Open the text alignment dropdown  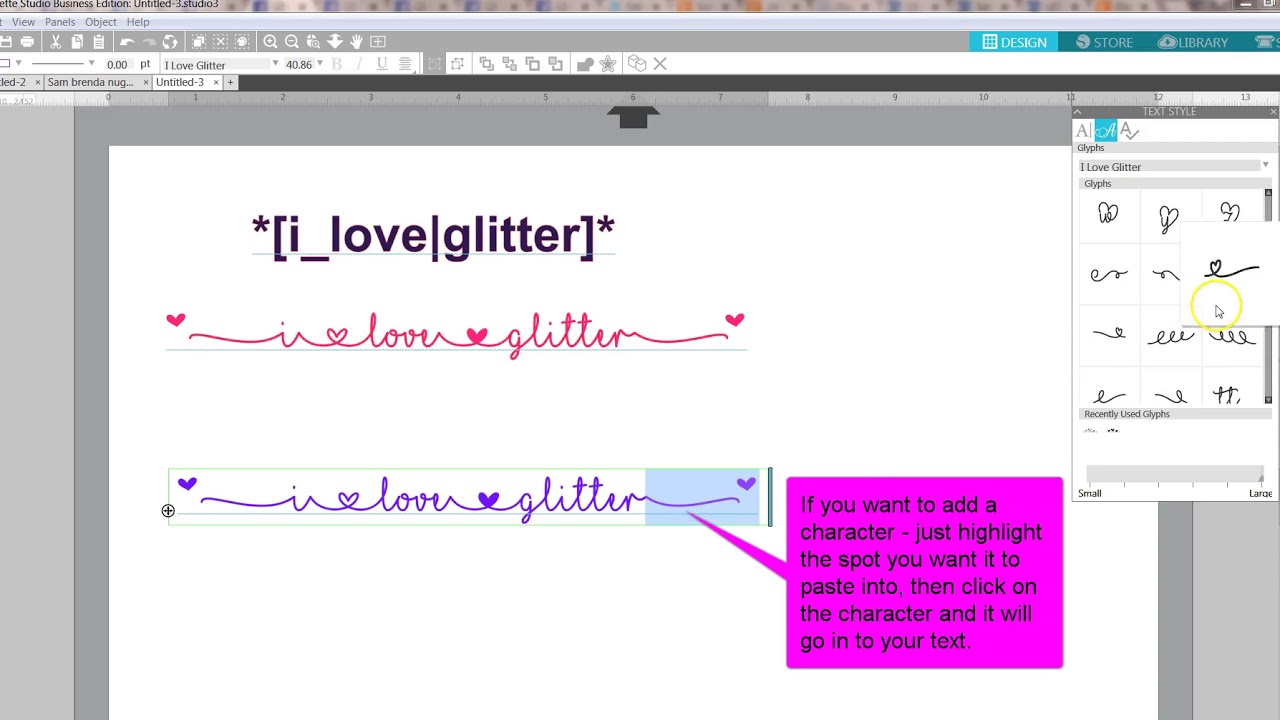(405, 64)
